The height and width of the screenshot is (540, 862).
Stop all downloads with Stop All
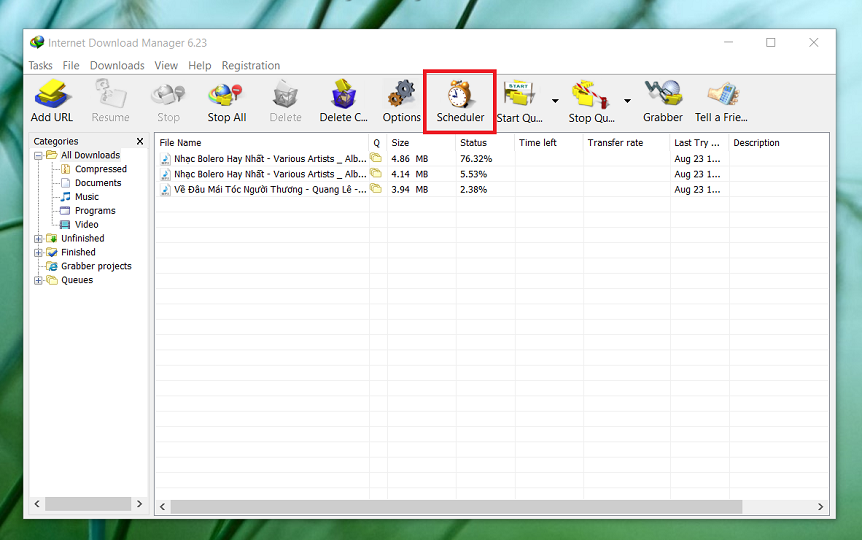click(226, 95)
